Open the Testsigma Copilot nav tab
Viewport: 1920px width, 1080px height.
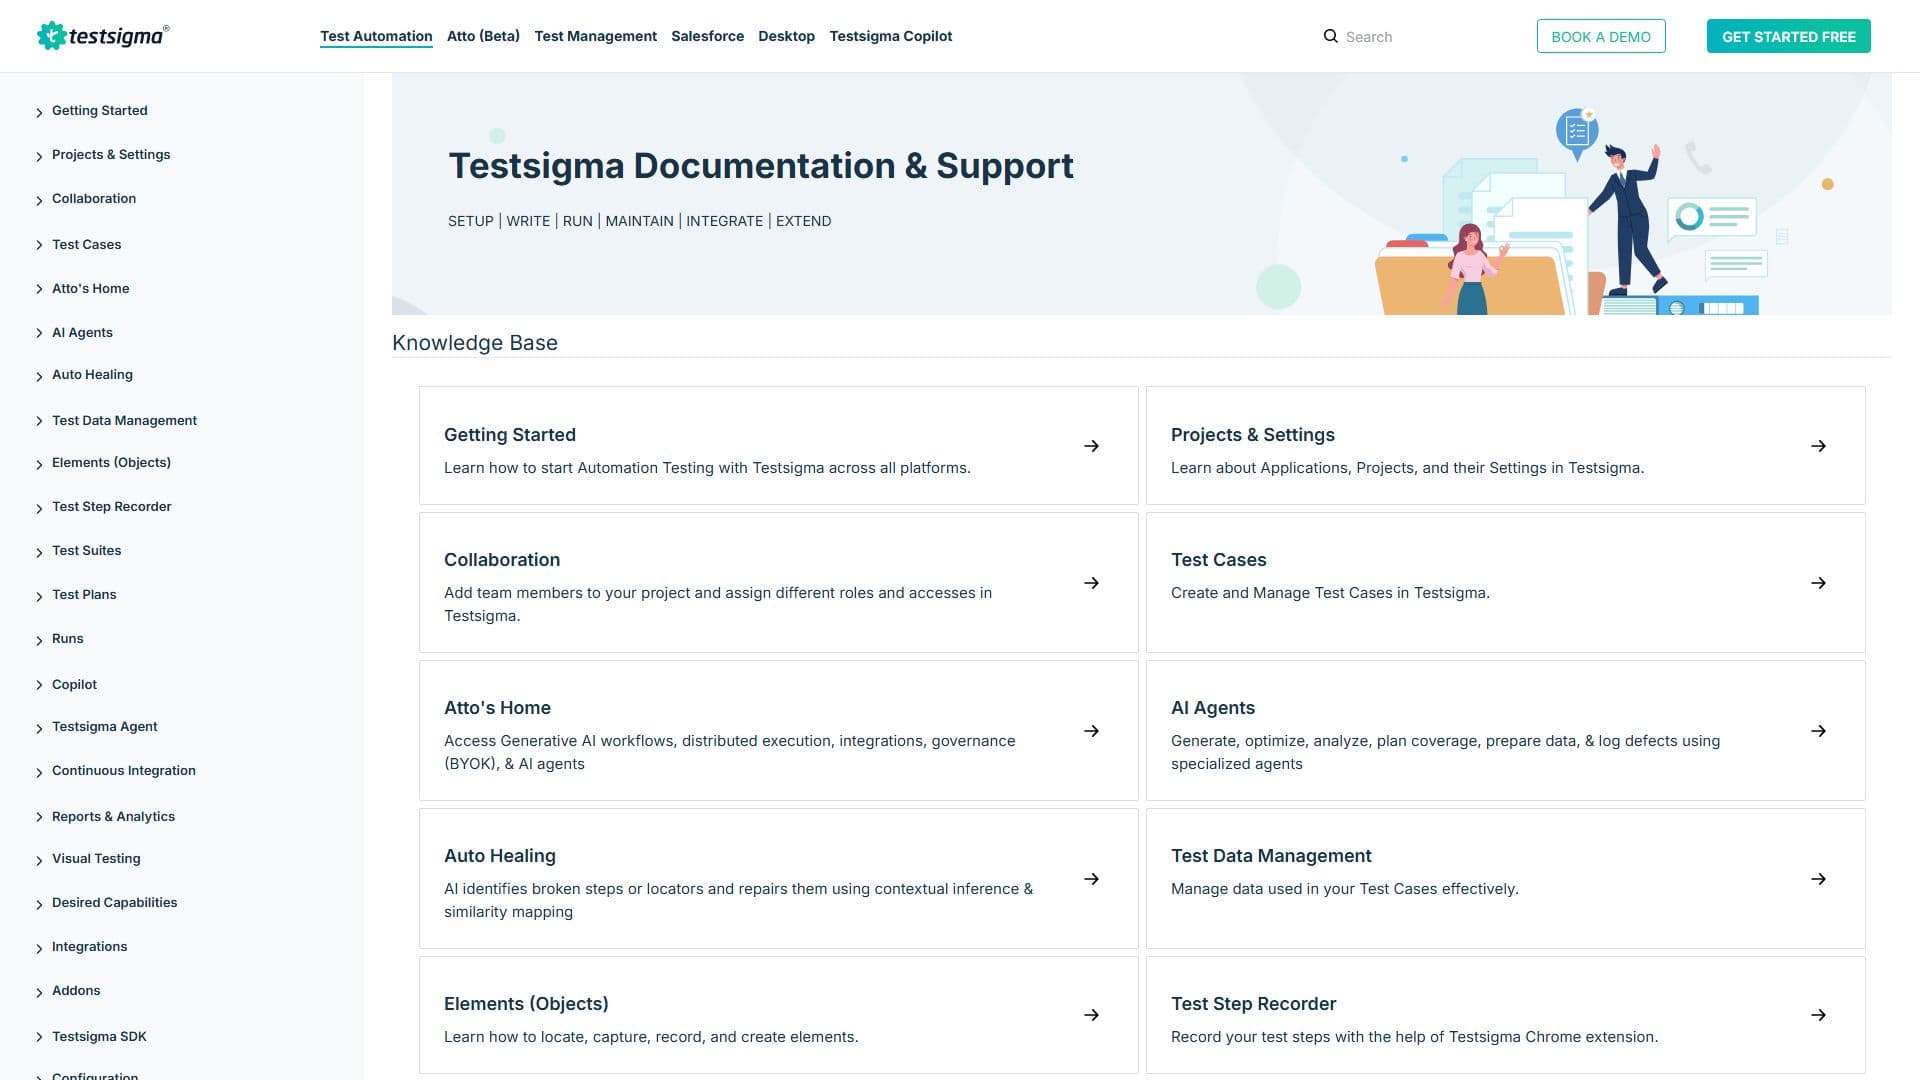(x=890, y=36)
